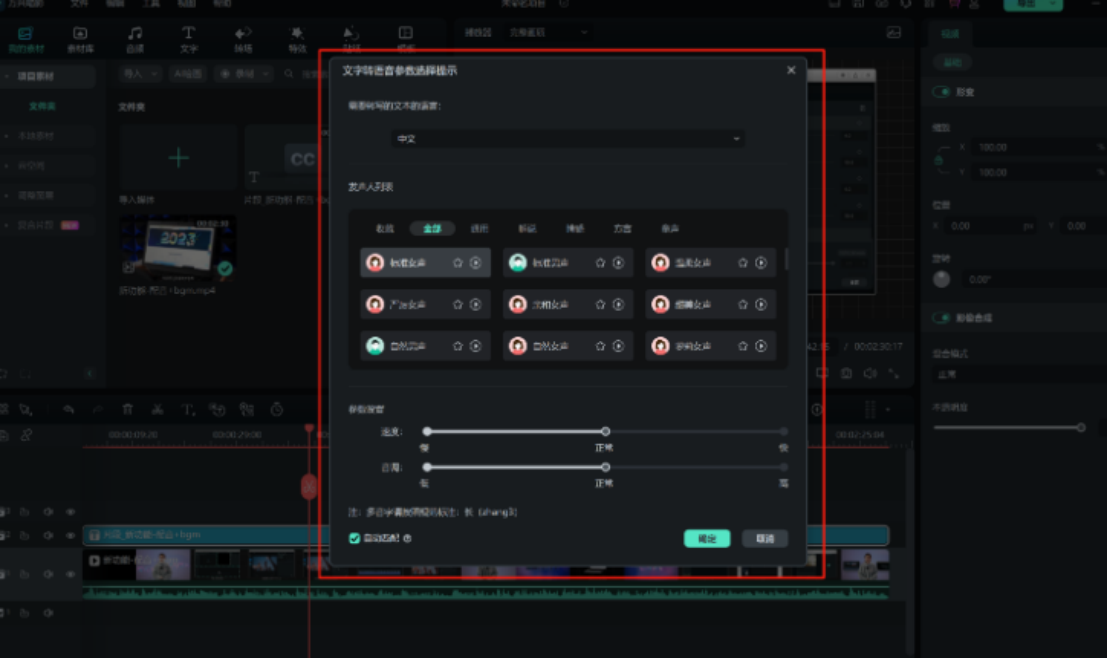Open the 贴纸 stickers panel

[351, 40]
